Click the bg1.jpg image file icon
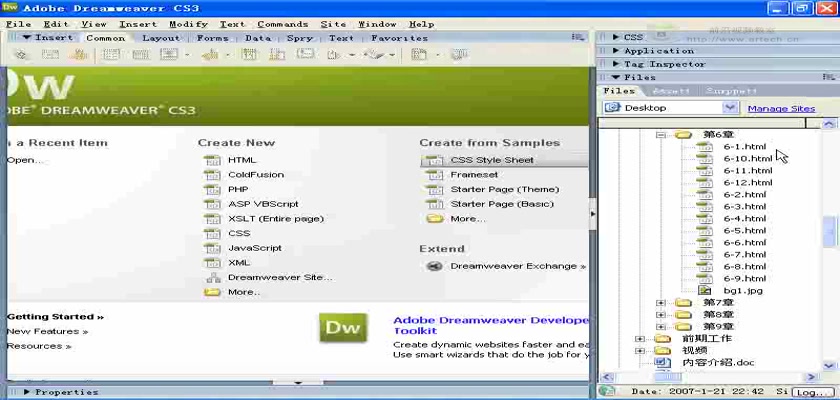 coord(705,291)
